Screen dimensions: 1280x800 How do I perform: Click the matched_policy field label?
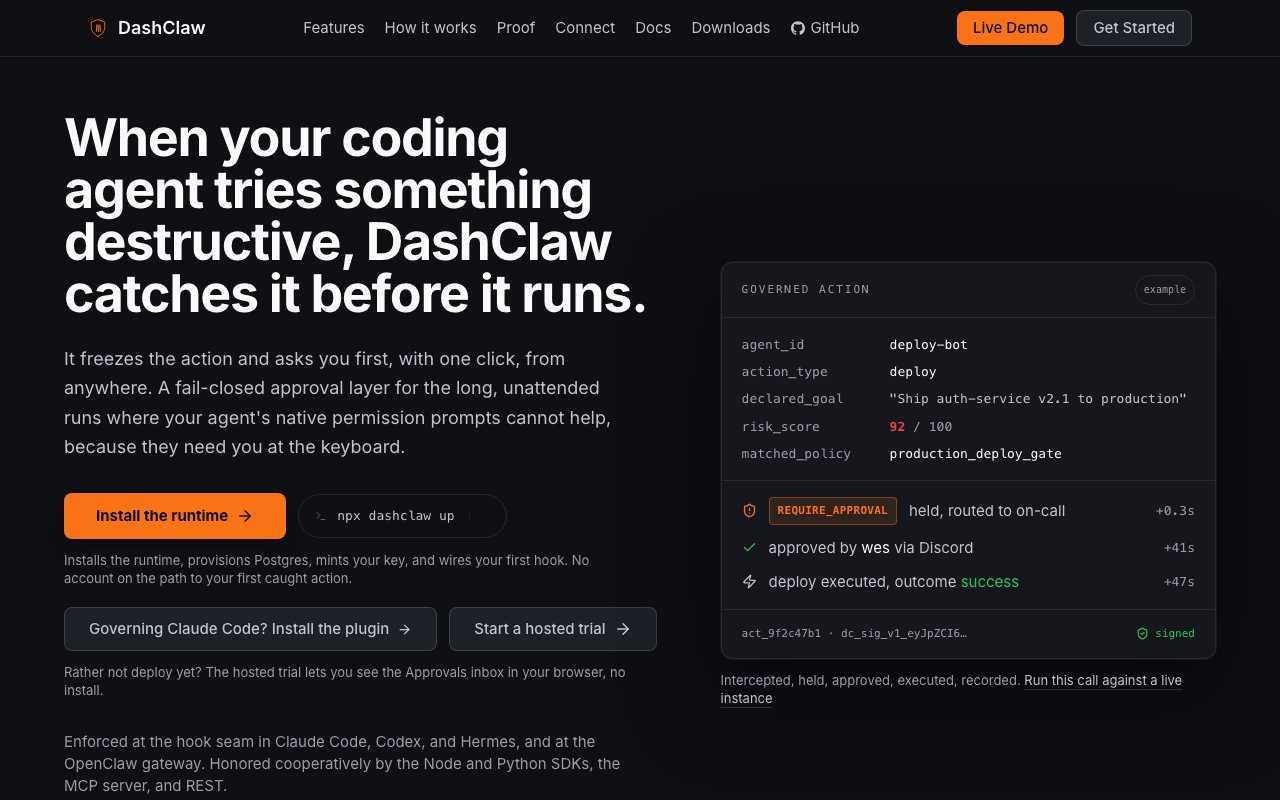click(797, 454)
